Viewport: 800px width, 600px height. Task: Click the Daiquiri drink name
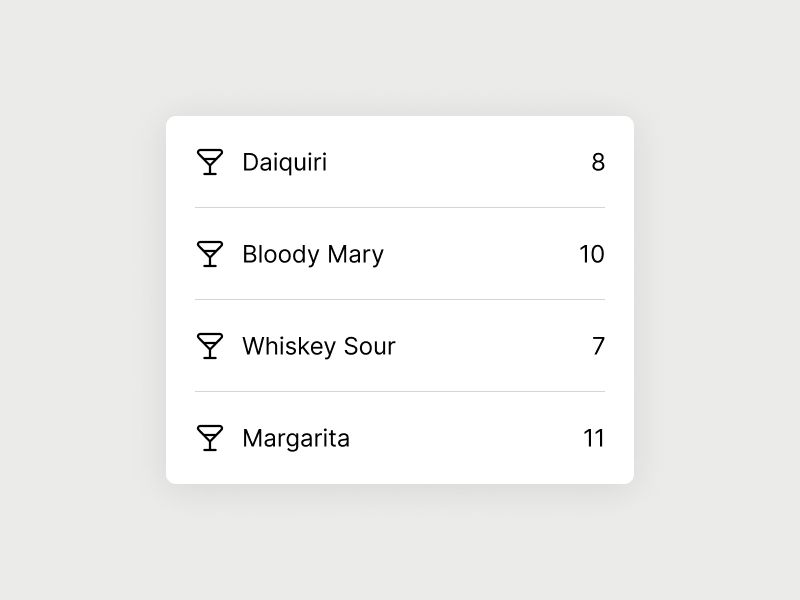click(284, 162)
